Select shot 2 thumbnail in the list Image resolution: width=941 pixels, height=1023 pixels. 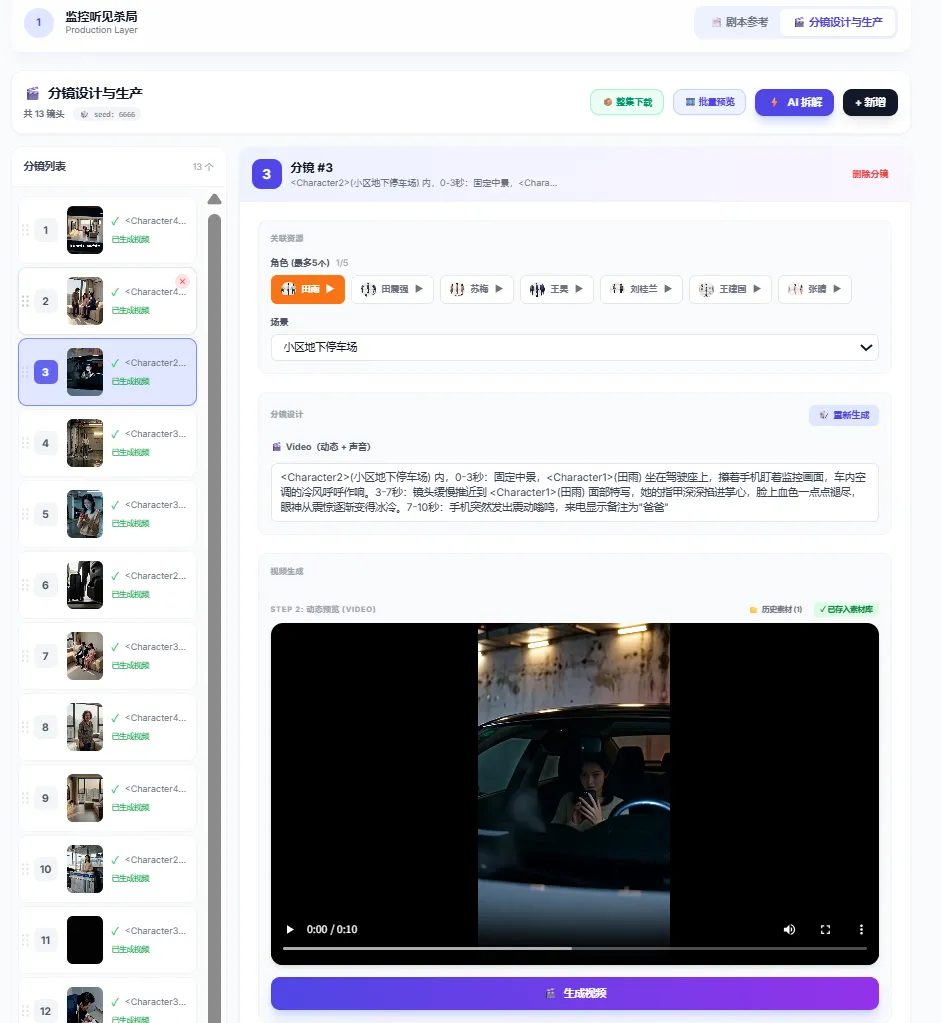(x=85, y=301)
